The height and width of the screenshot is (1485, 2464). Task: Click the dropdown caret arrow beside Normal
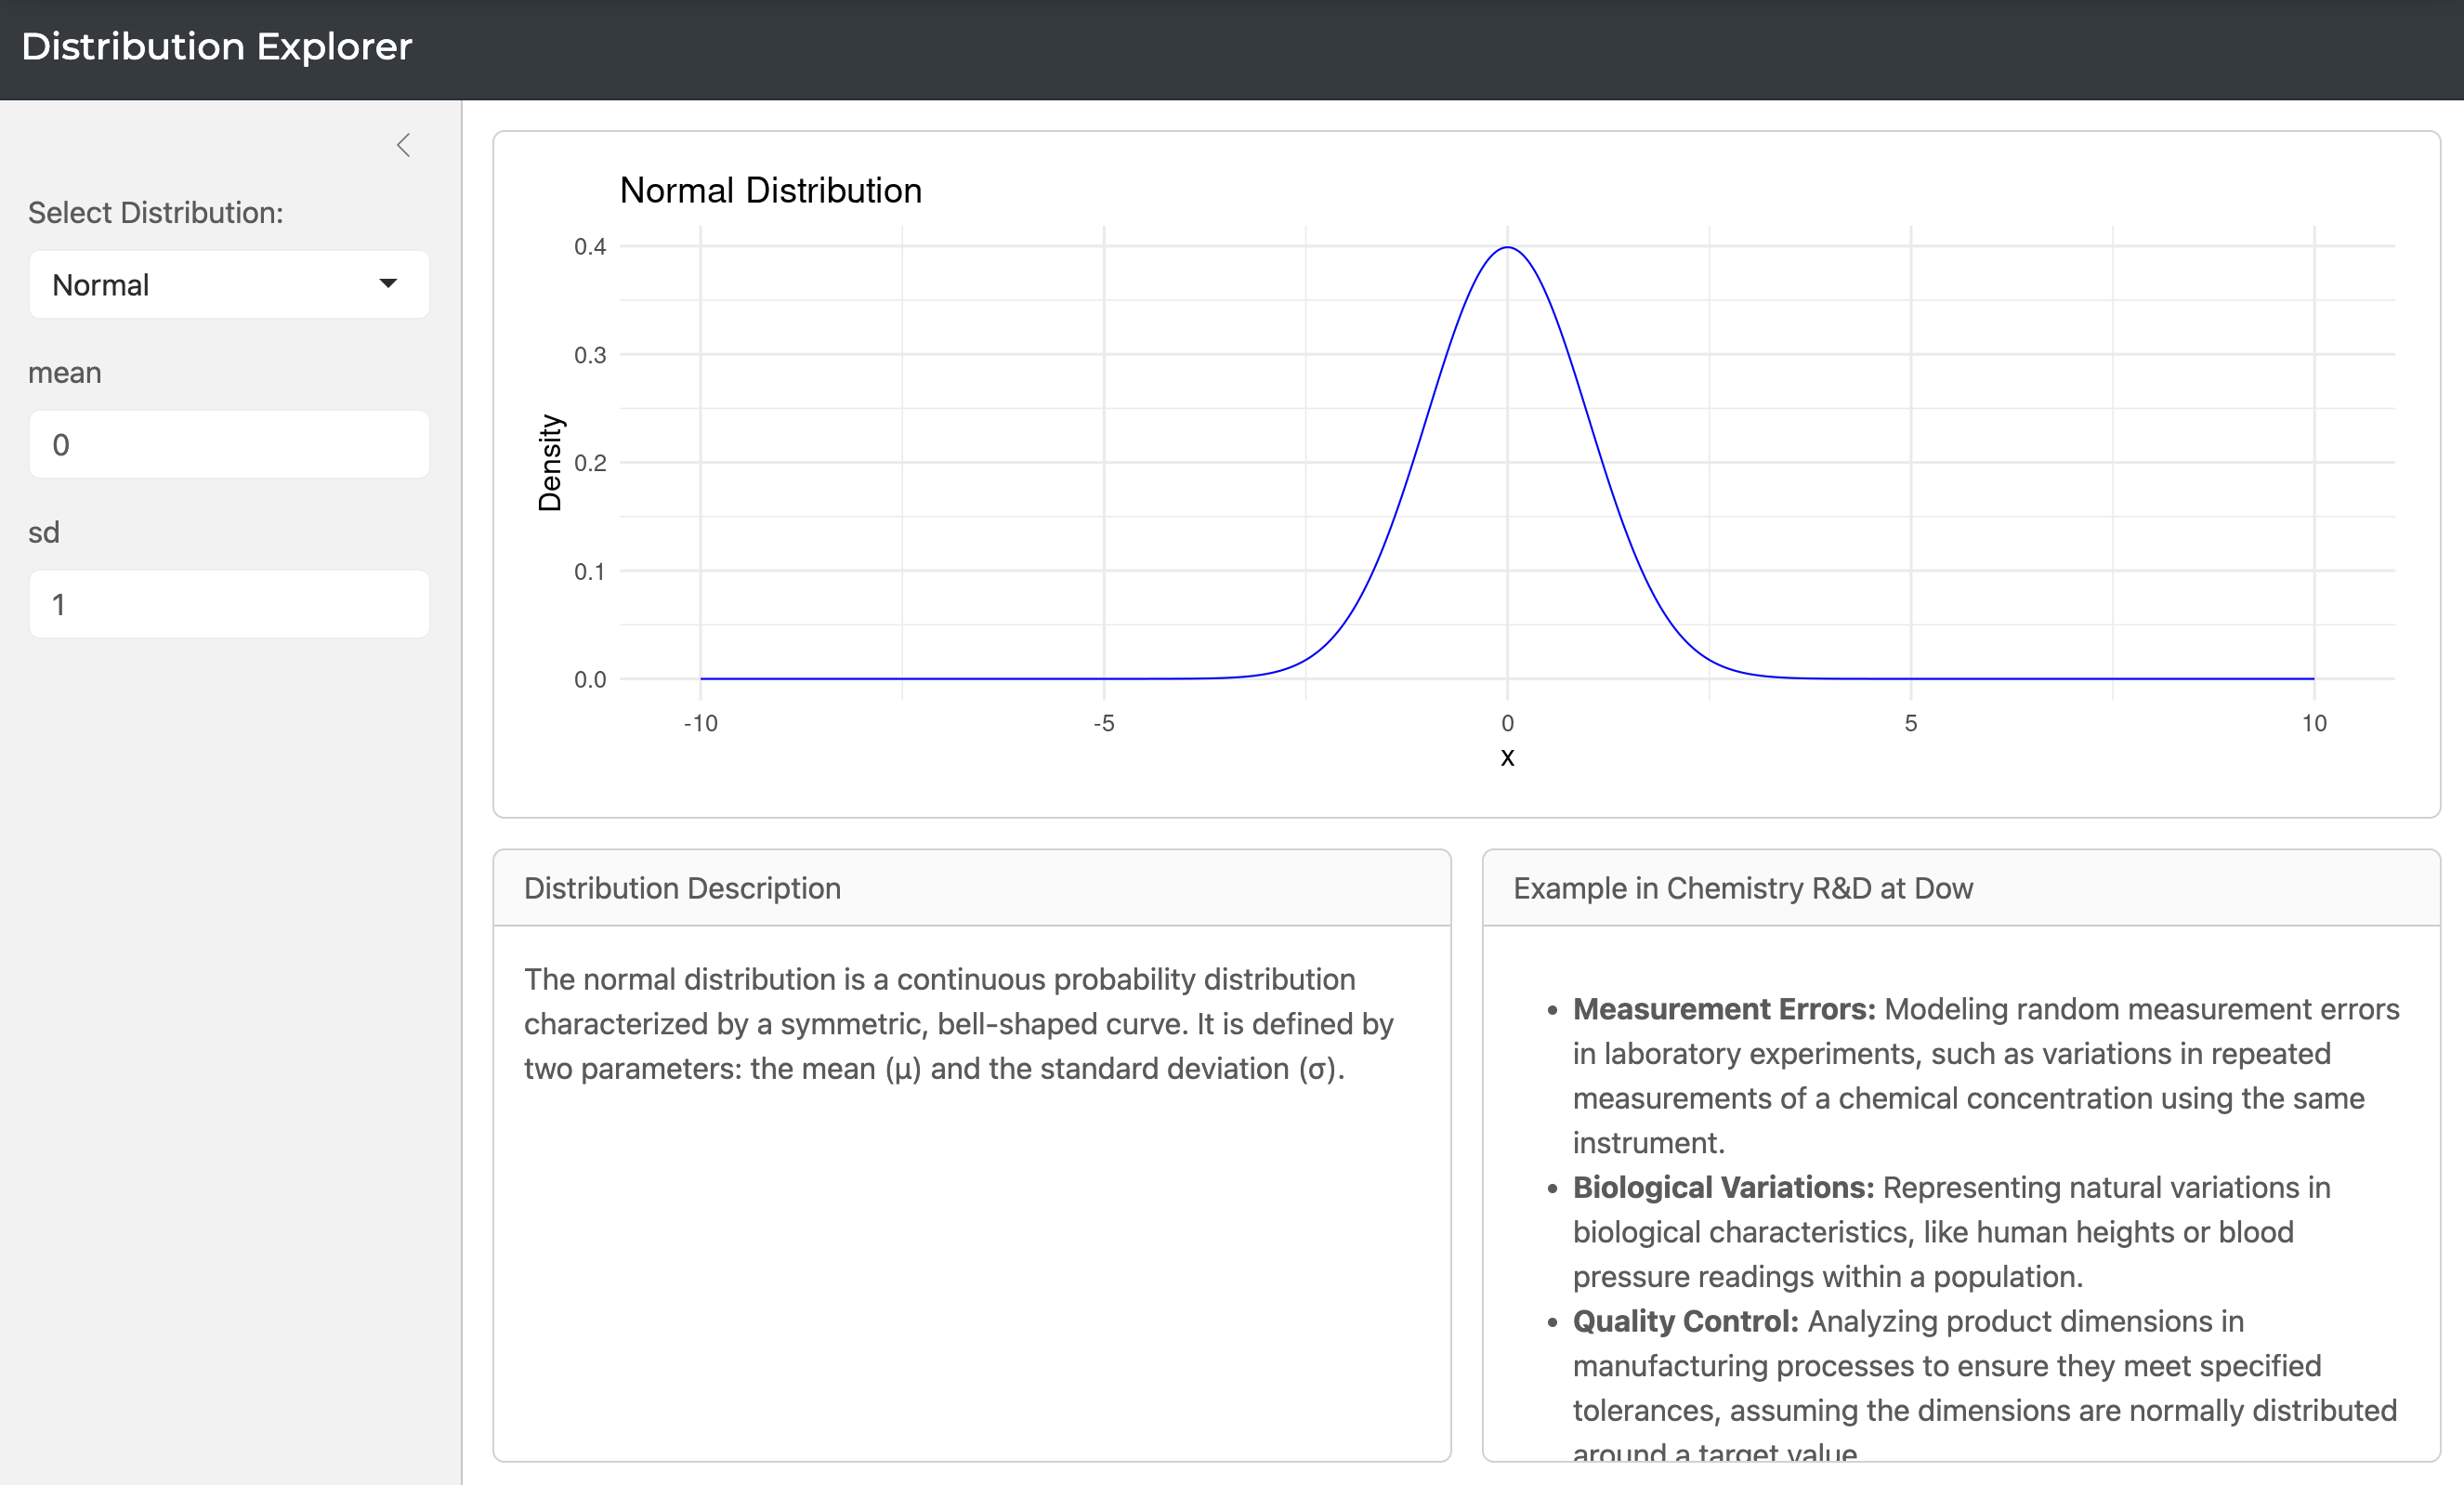pos(388,284)
